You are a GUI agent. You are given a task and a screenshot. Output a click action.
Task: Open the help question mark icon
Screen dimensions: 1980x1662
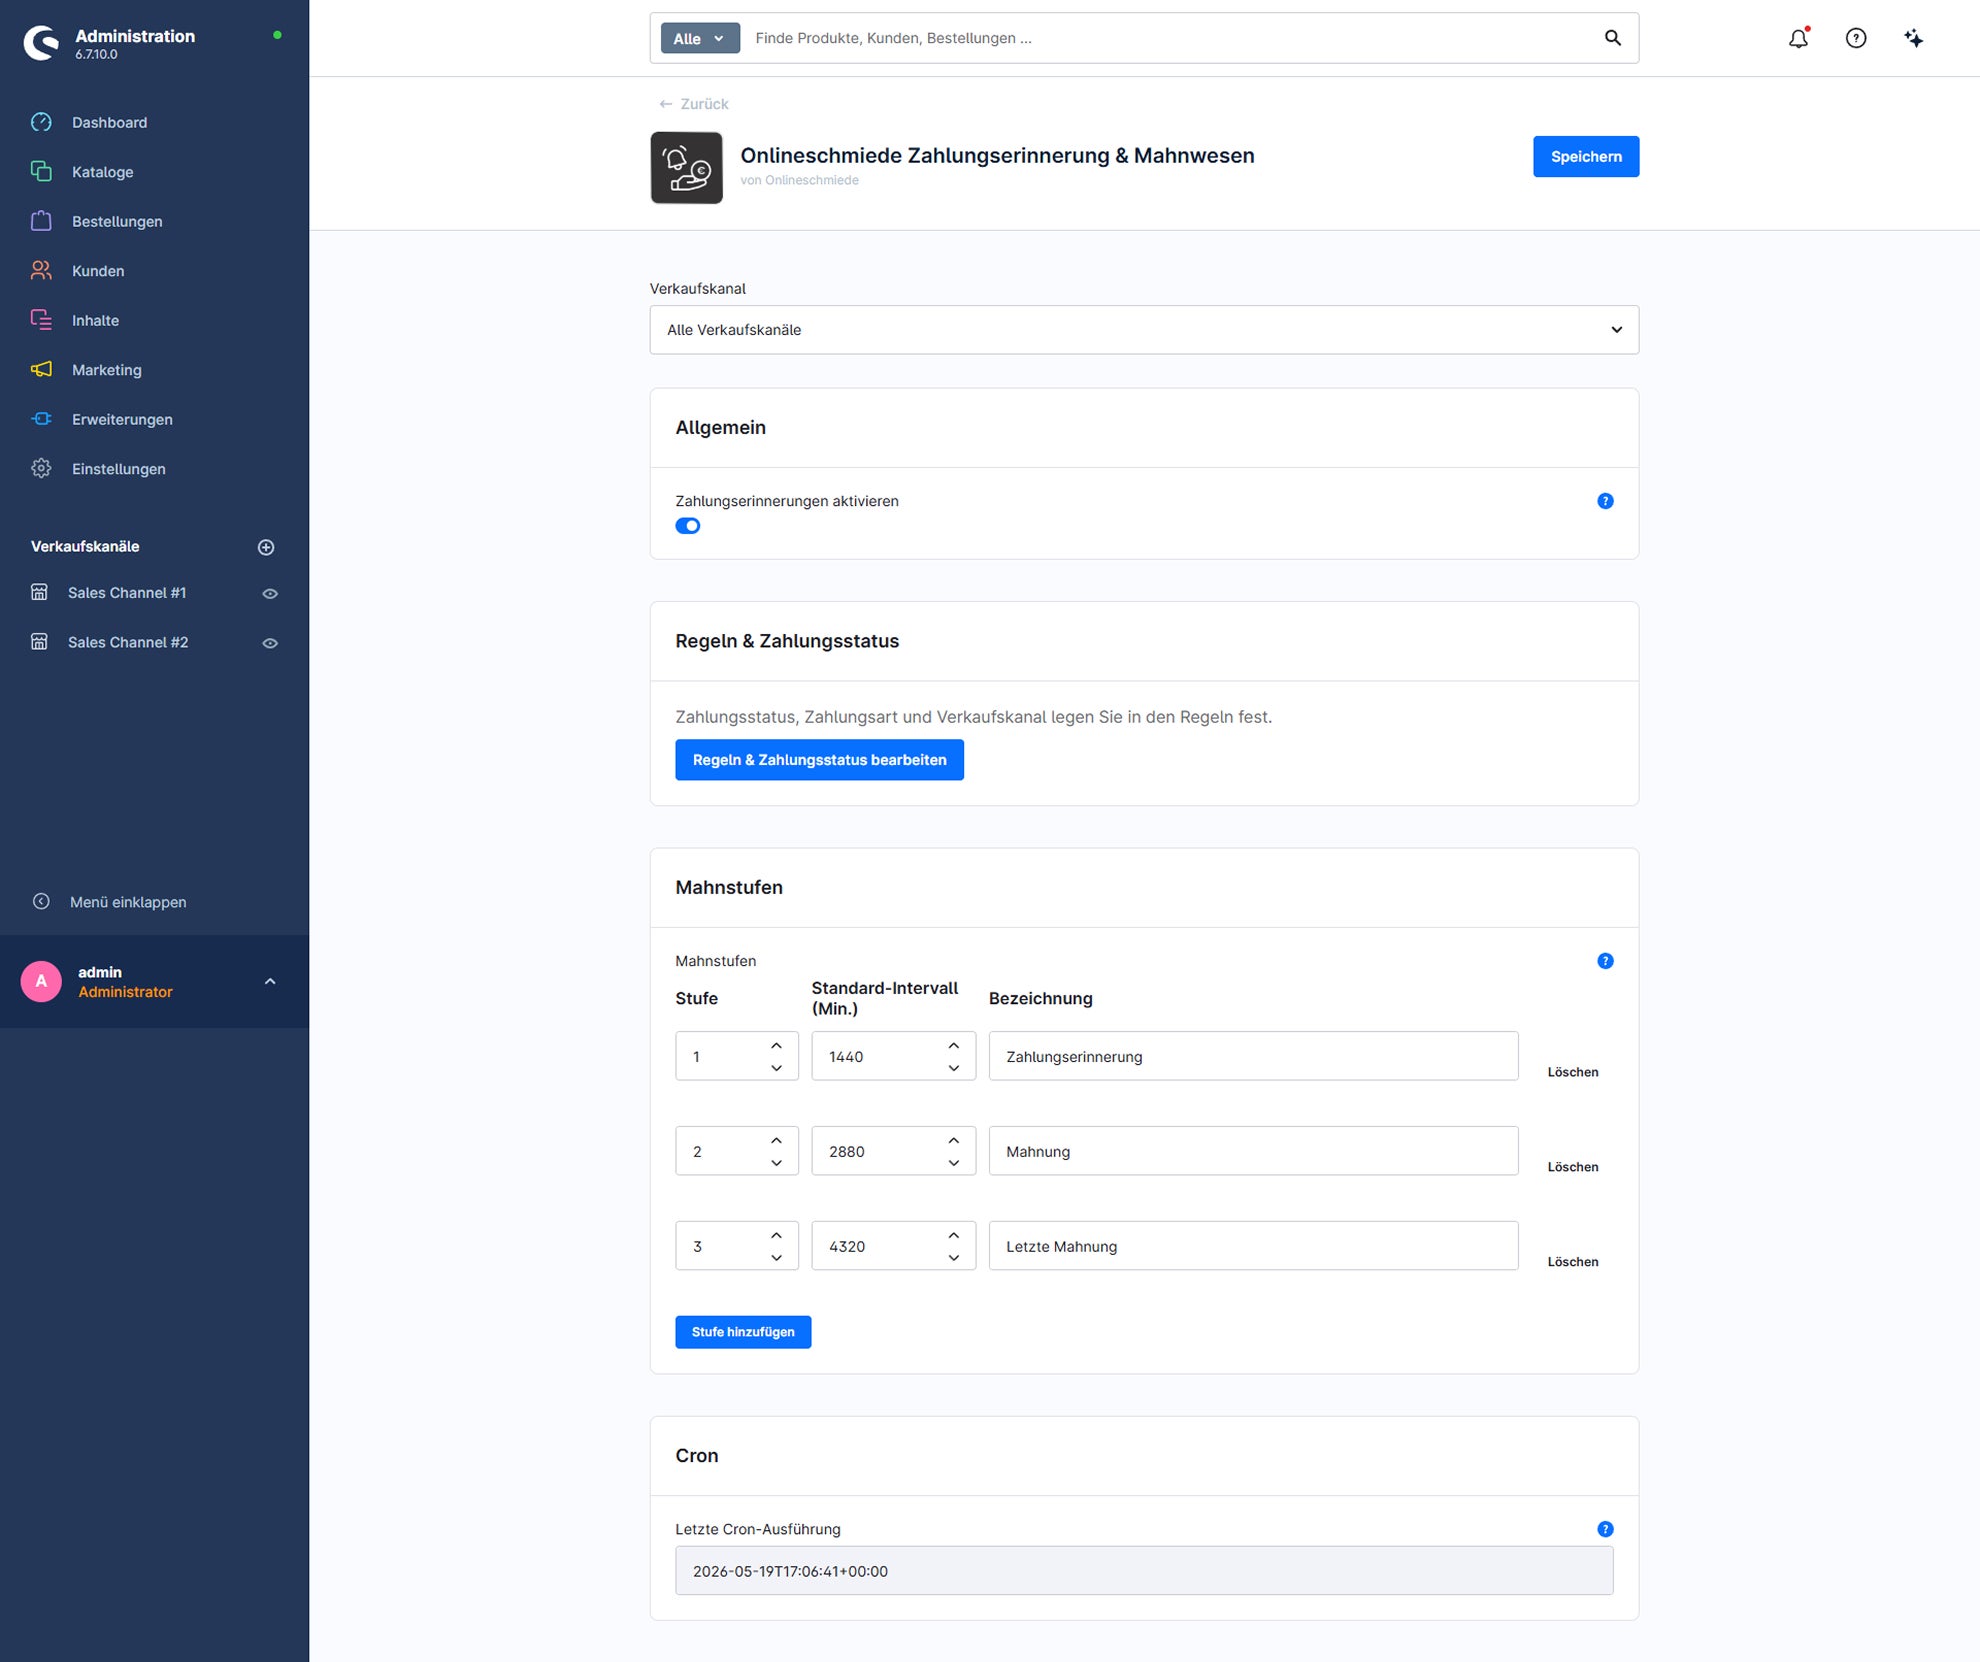point(1856,38)
